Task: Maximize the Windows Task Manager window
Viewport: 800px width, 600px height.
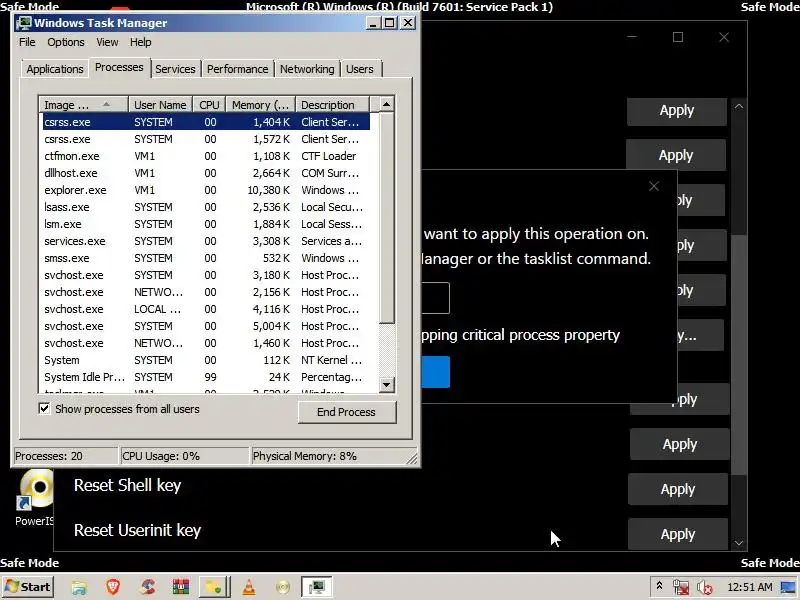Action: (389, 23)
